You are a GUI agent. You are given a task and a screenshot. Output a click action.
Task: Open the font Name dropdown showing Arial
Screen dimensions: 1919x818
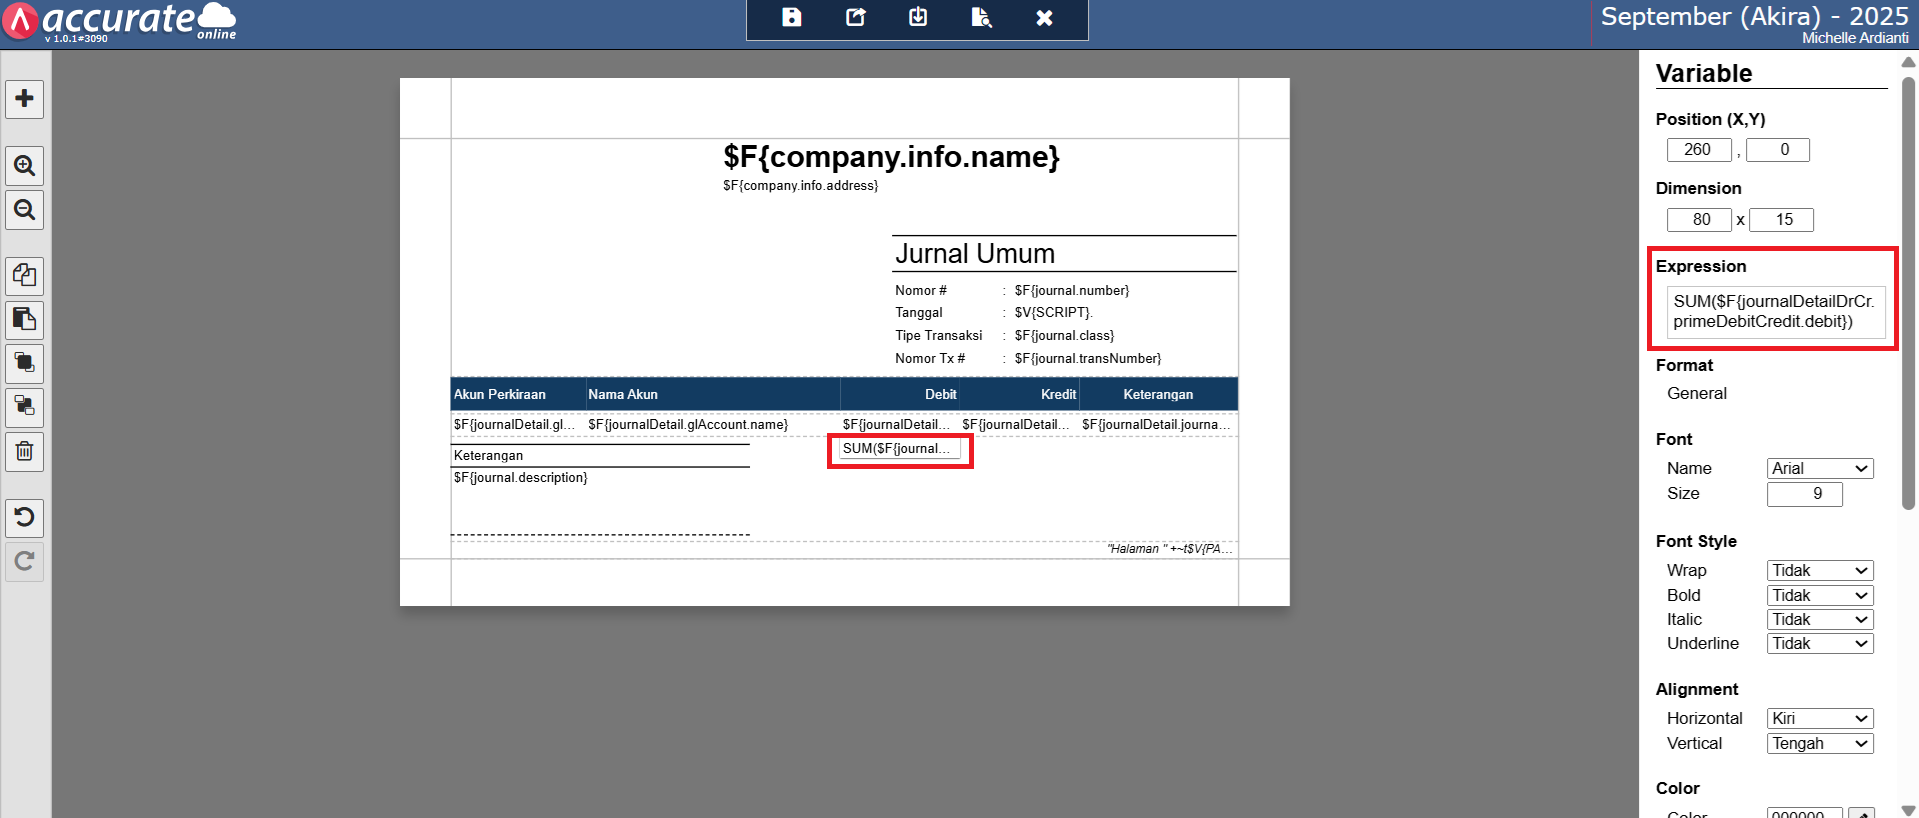[x=1819, y=469]
